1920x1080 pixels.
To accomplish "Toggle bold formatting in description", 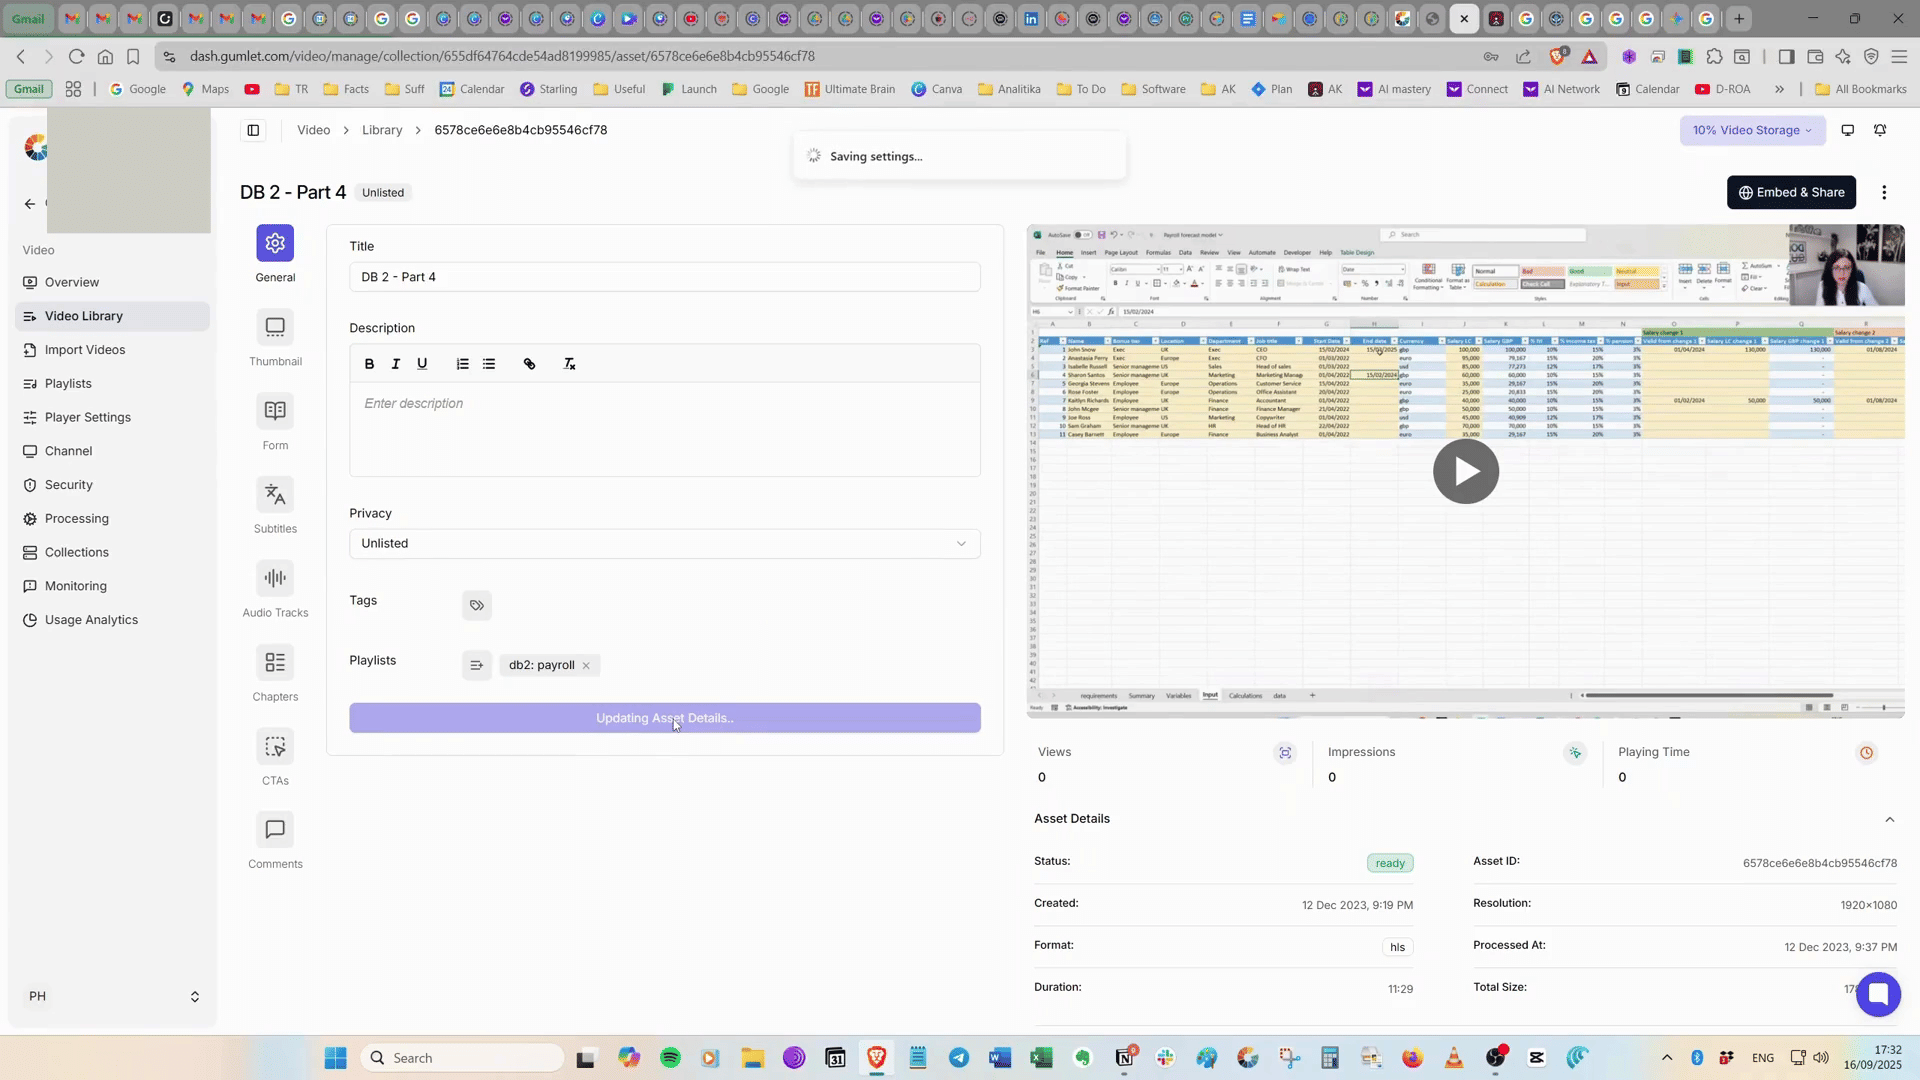I will 369,364.
